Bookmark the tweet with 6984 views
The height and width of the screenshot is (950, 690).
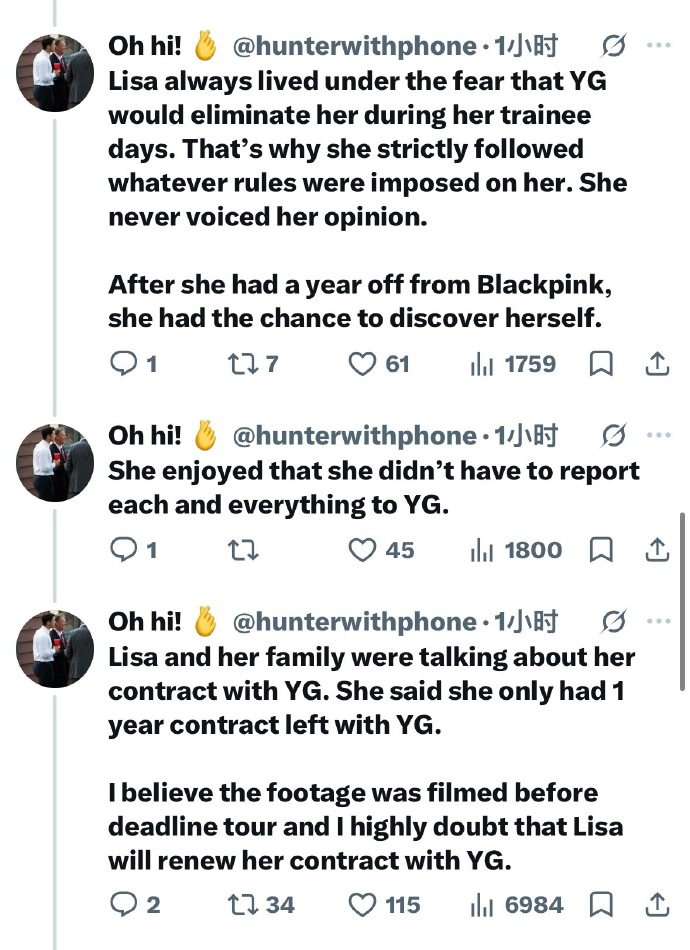pos(601,905)
